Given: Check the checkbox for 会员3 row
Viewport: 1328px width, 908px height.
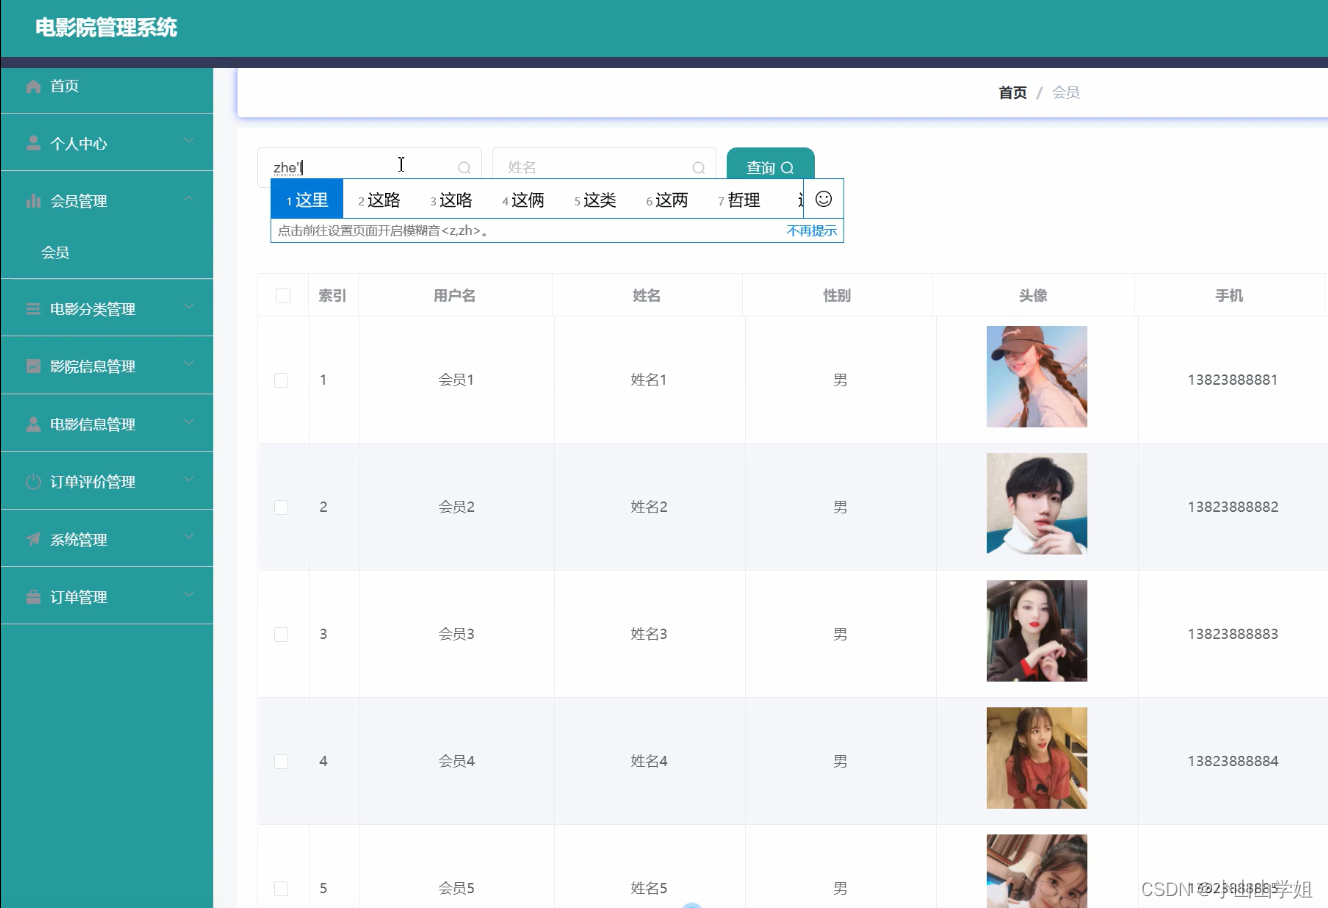Looking at the screenshot, I should (x=281, y=634).
